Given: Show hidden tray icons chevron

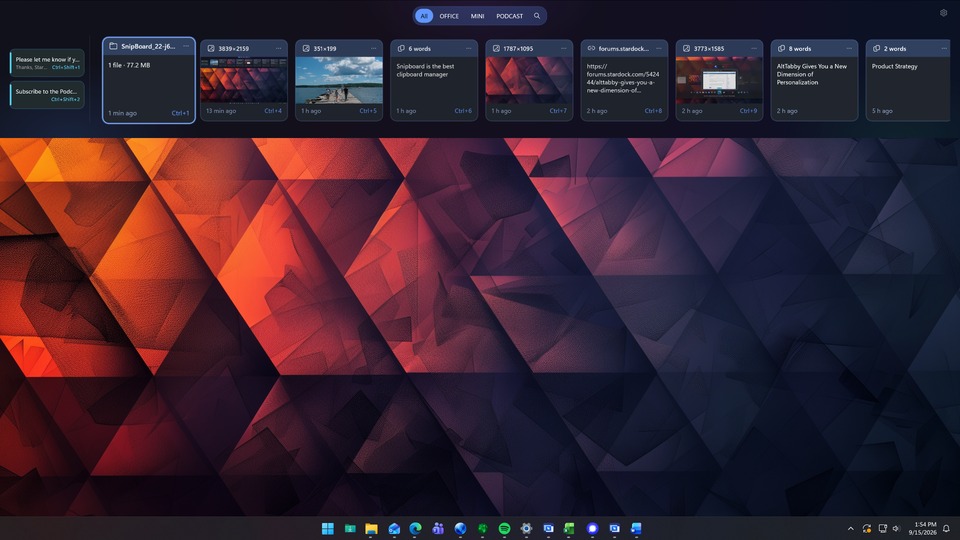Looking at the screenshot, I should (x=850, y=528).
